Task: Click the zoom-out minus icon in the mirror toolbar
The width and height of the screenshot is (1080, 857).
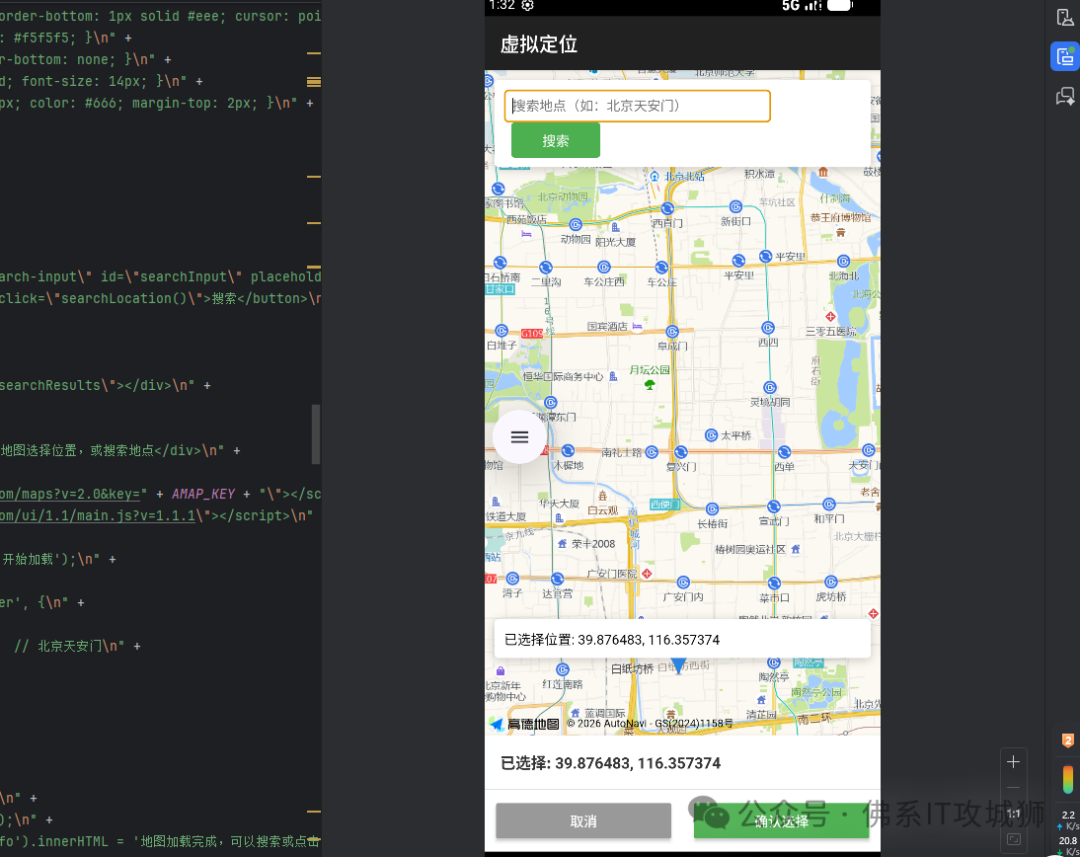Action: click(x=1013, y=787)
